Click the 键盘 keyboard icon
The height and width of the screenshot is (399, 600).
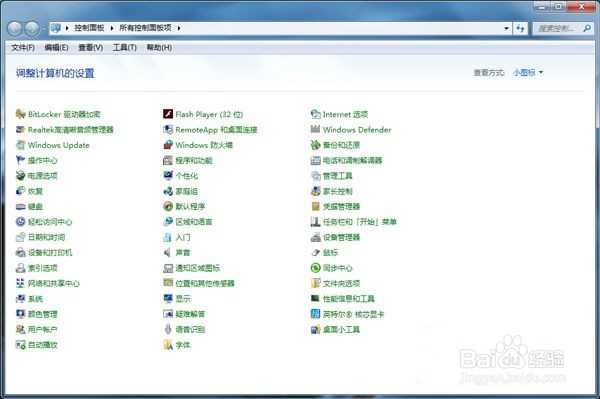20,207
